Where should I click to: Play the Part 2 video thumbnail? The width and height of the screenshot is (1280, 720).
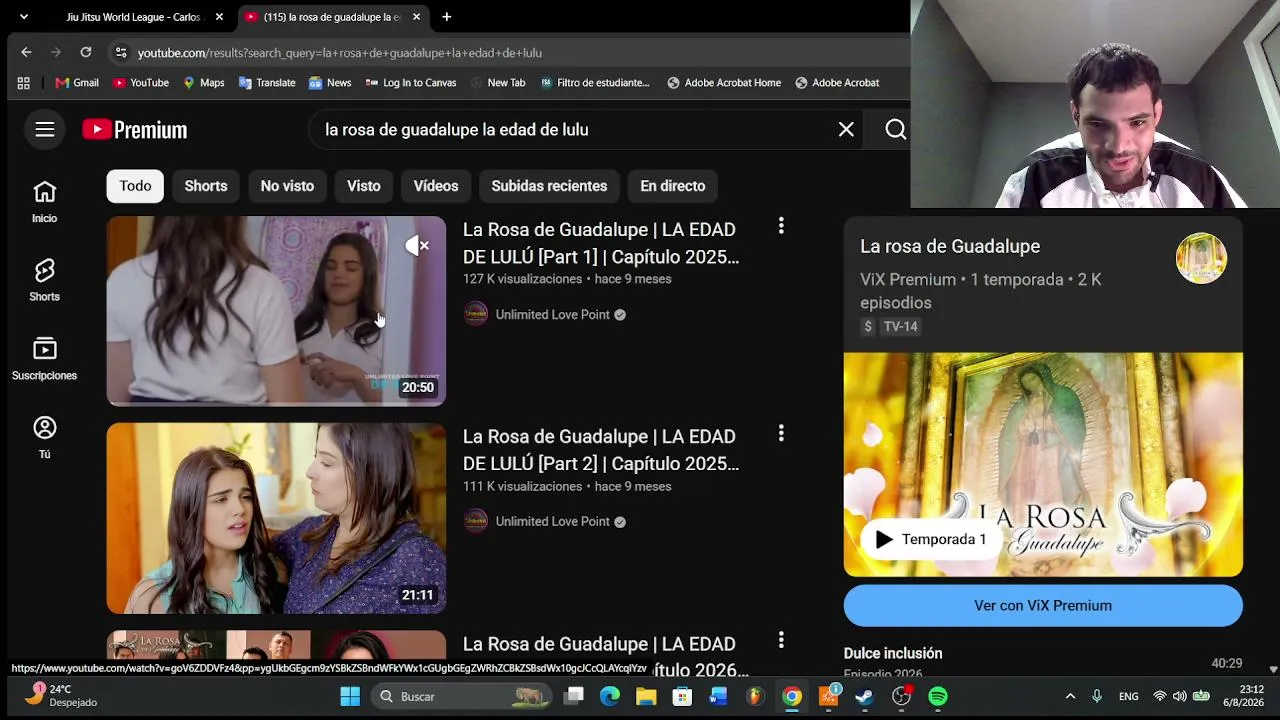(x=276, y=518)
